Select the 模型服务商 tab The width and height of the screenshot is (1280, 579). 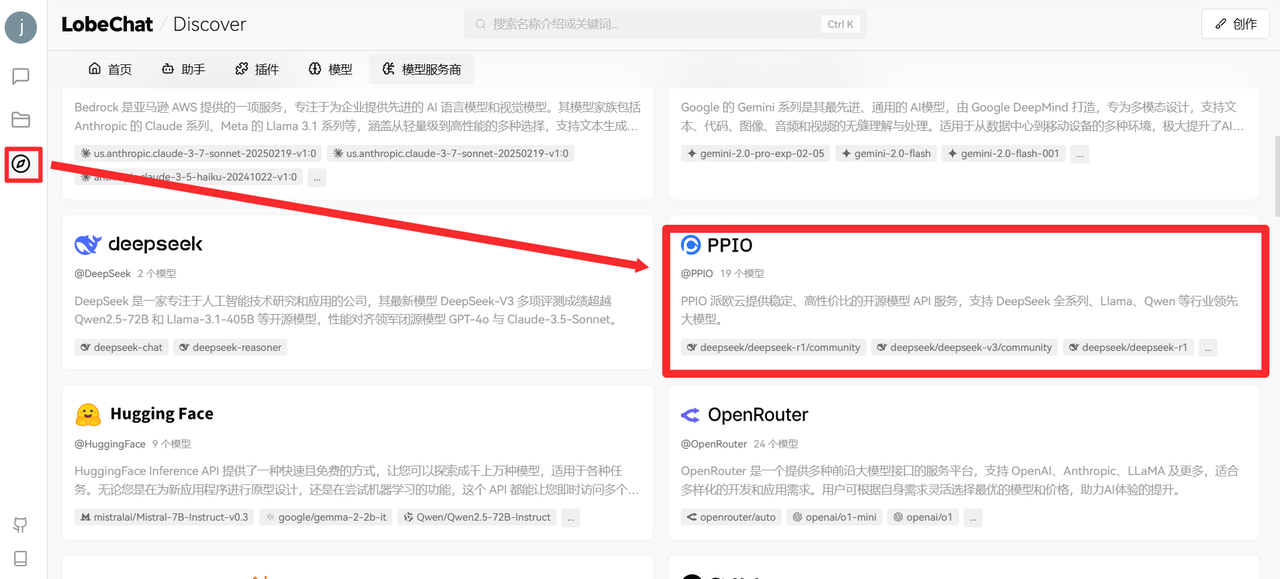(x=421, y=69)
